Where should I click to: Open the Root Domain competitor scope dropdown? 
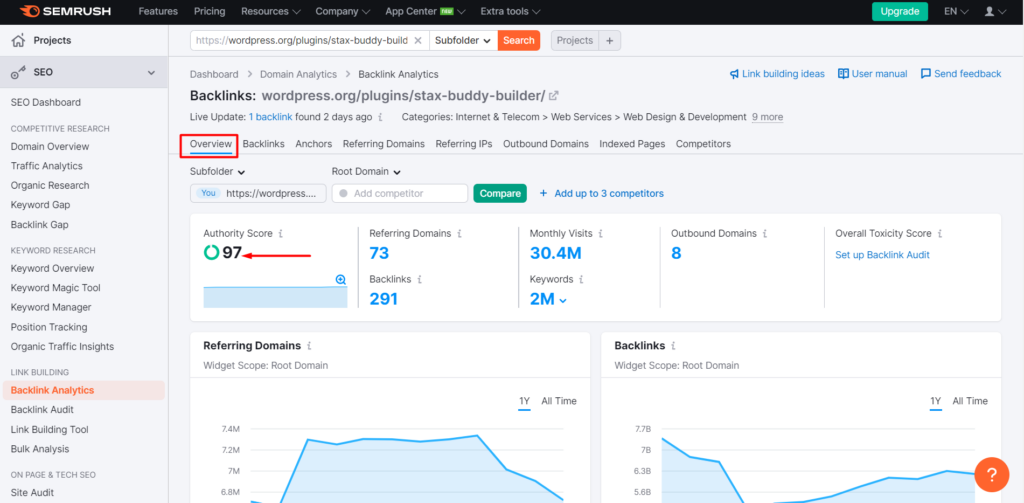pos(366,172)
